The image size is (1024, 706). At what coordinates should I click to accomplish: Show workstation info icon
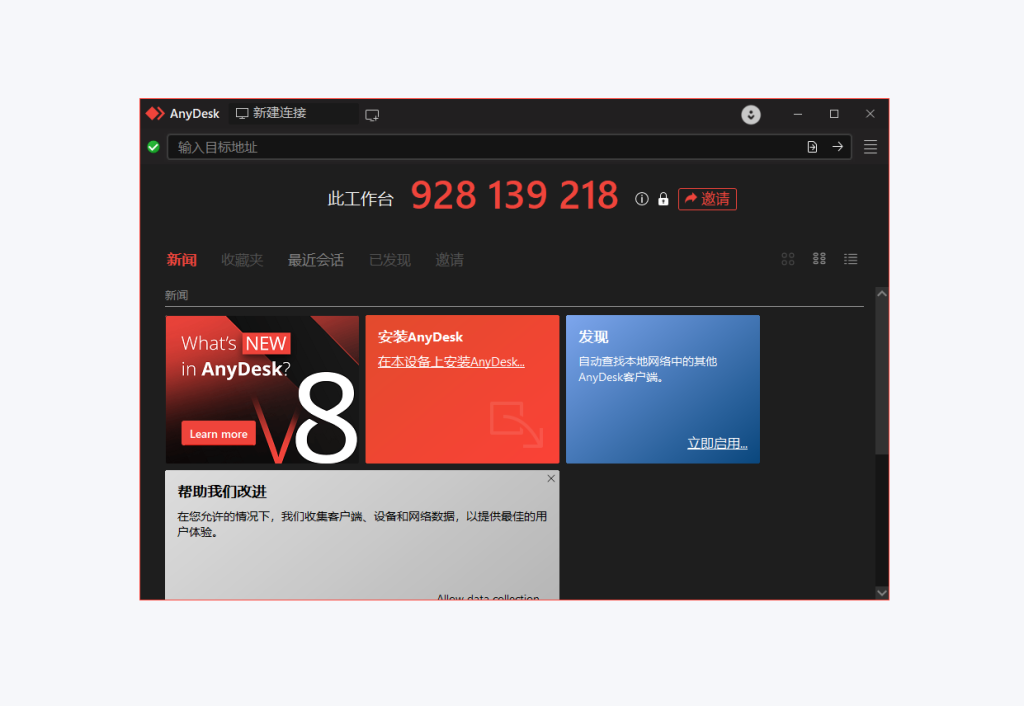(x=642, y=199)
